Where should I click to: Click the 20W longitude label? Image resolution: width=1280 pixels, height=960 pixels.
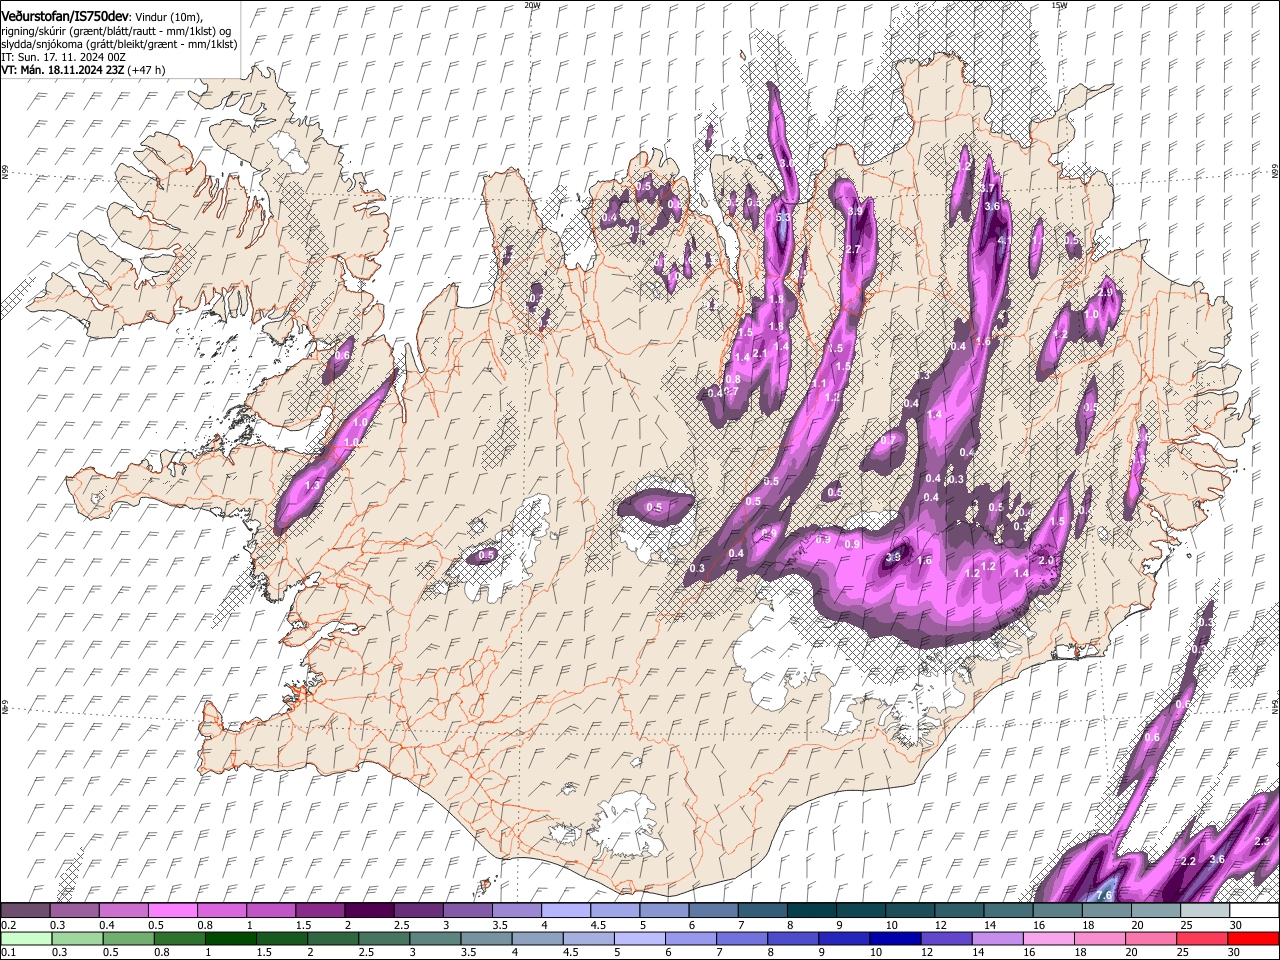(x=532, y=5)
